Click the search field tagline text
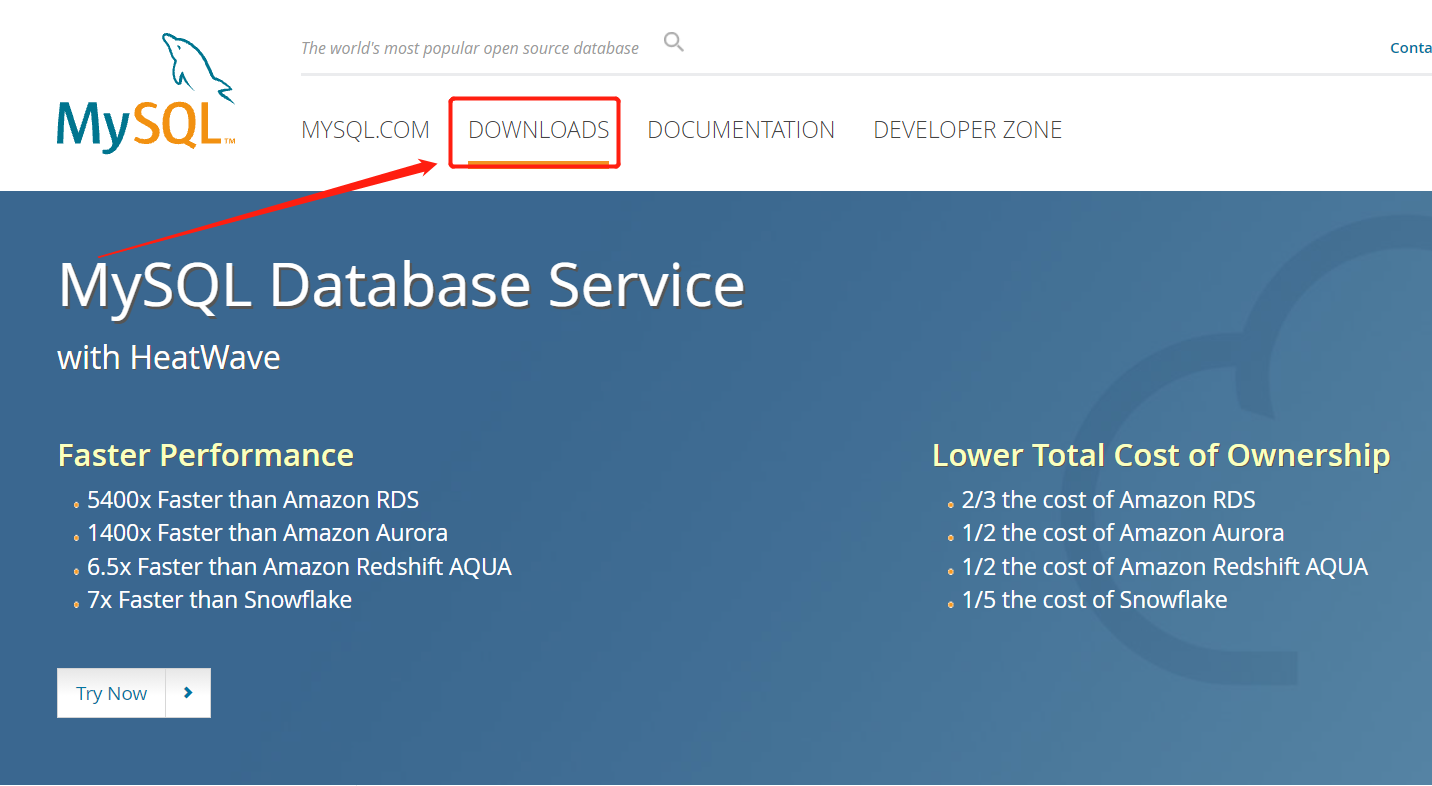 470,48
